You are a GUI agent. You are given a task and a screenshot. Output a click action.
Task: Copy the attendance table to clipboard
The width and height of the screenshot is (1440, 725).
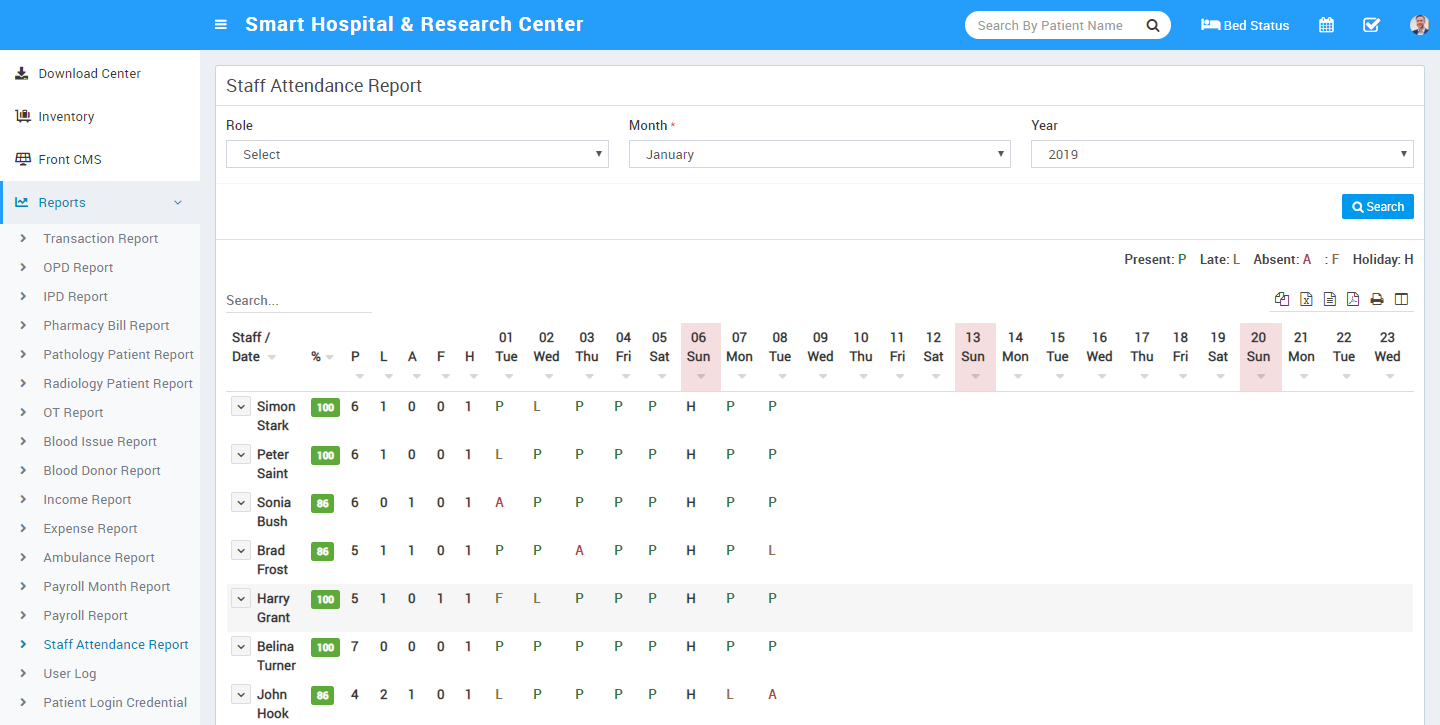point(1282,299)
